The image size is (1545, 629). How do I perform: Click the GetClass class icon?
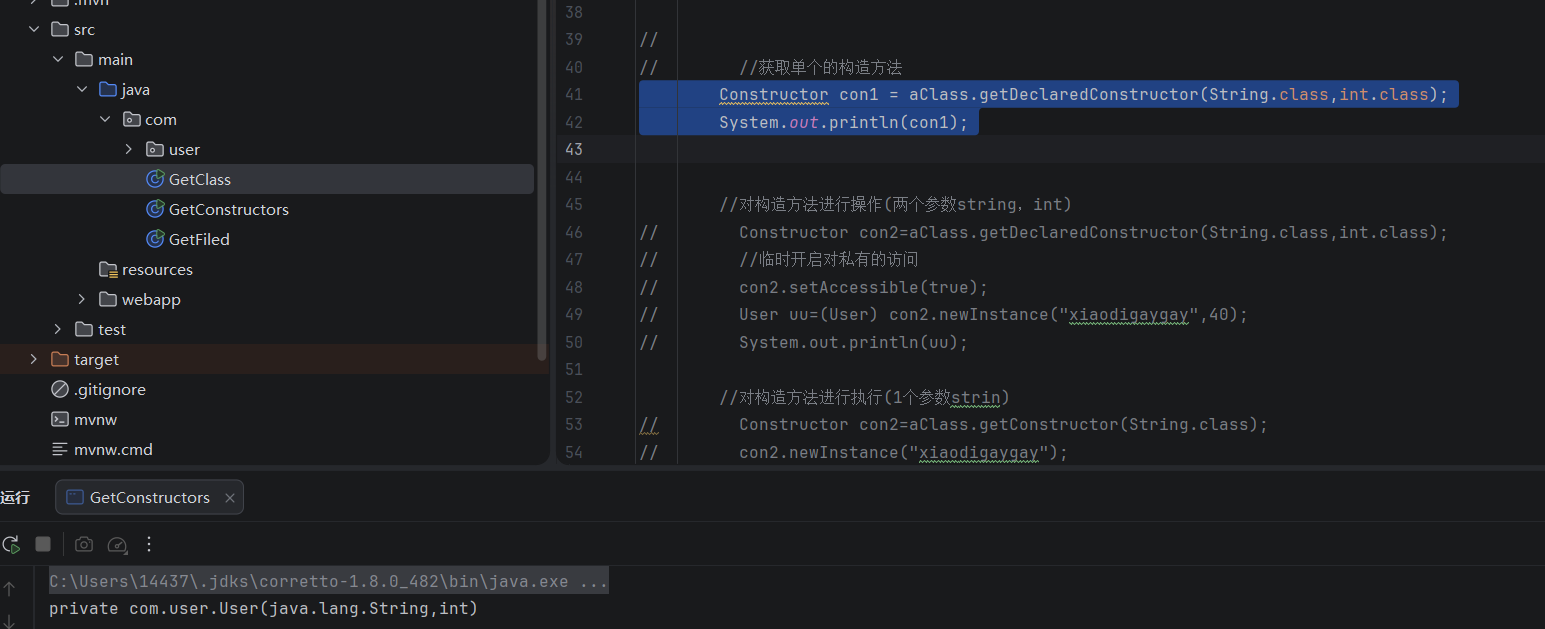[x=155, y=180]
